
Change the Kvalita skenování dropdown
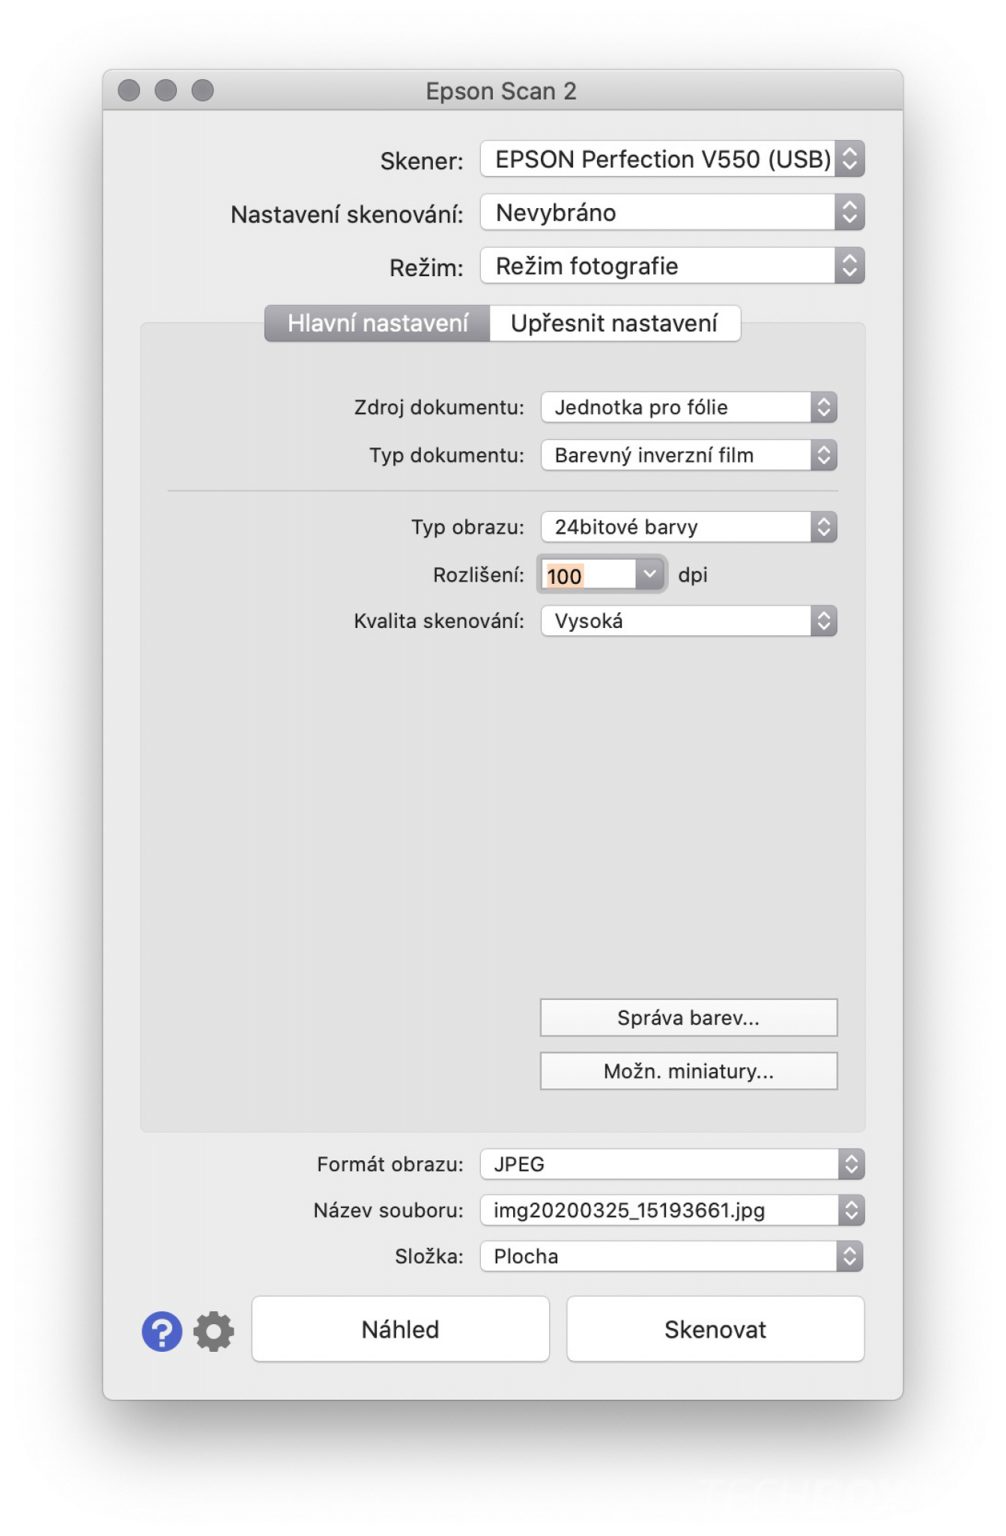click(689, 621)
